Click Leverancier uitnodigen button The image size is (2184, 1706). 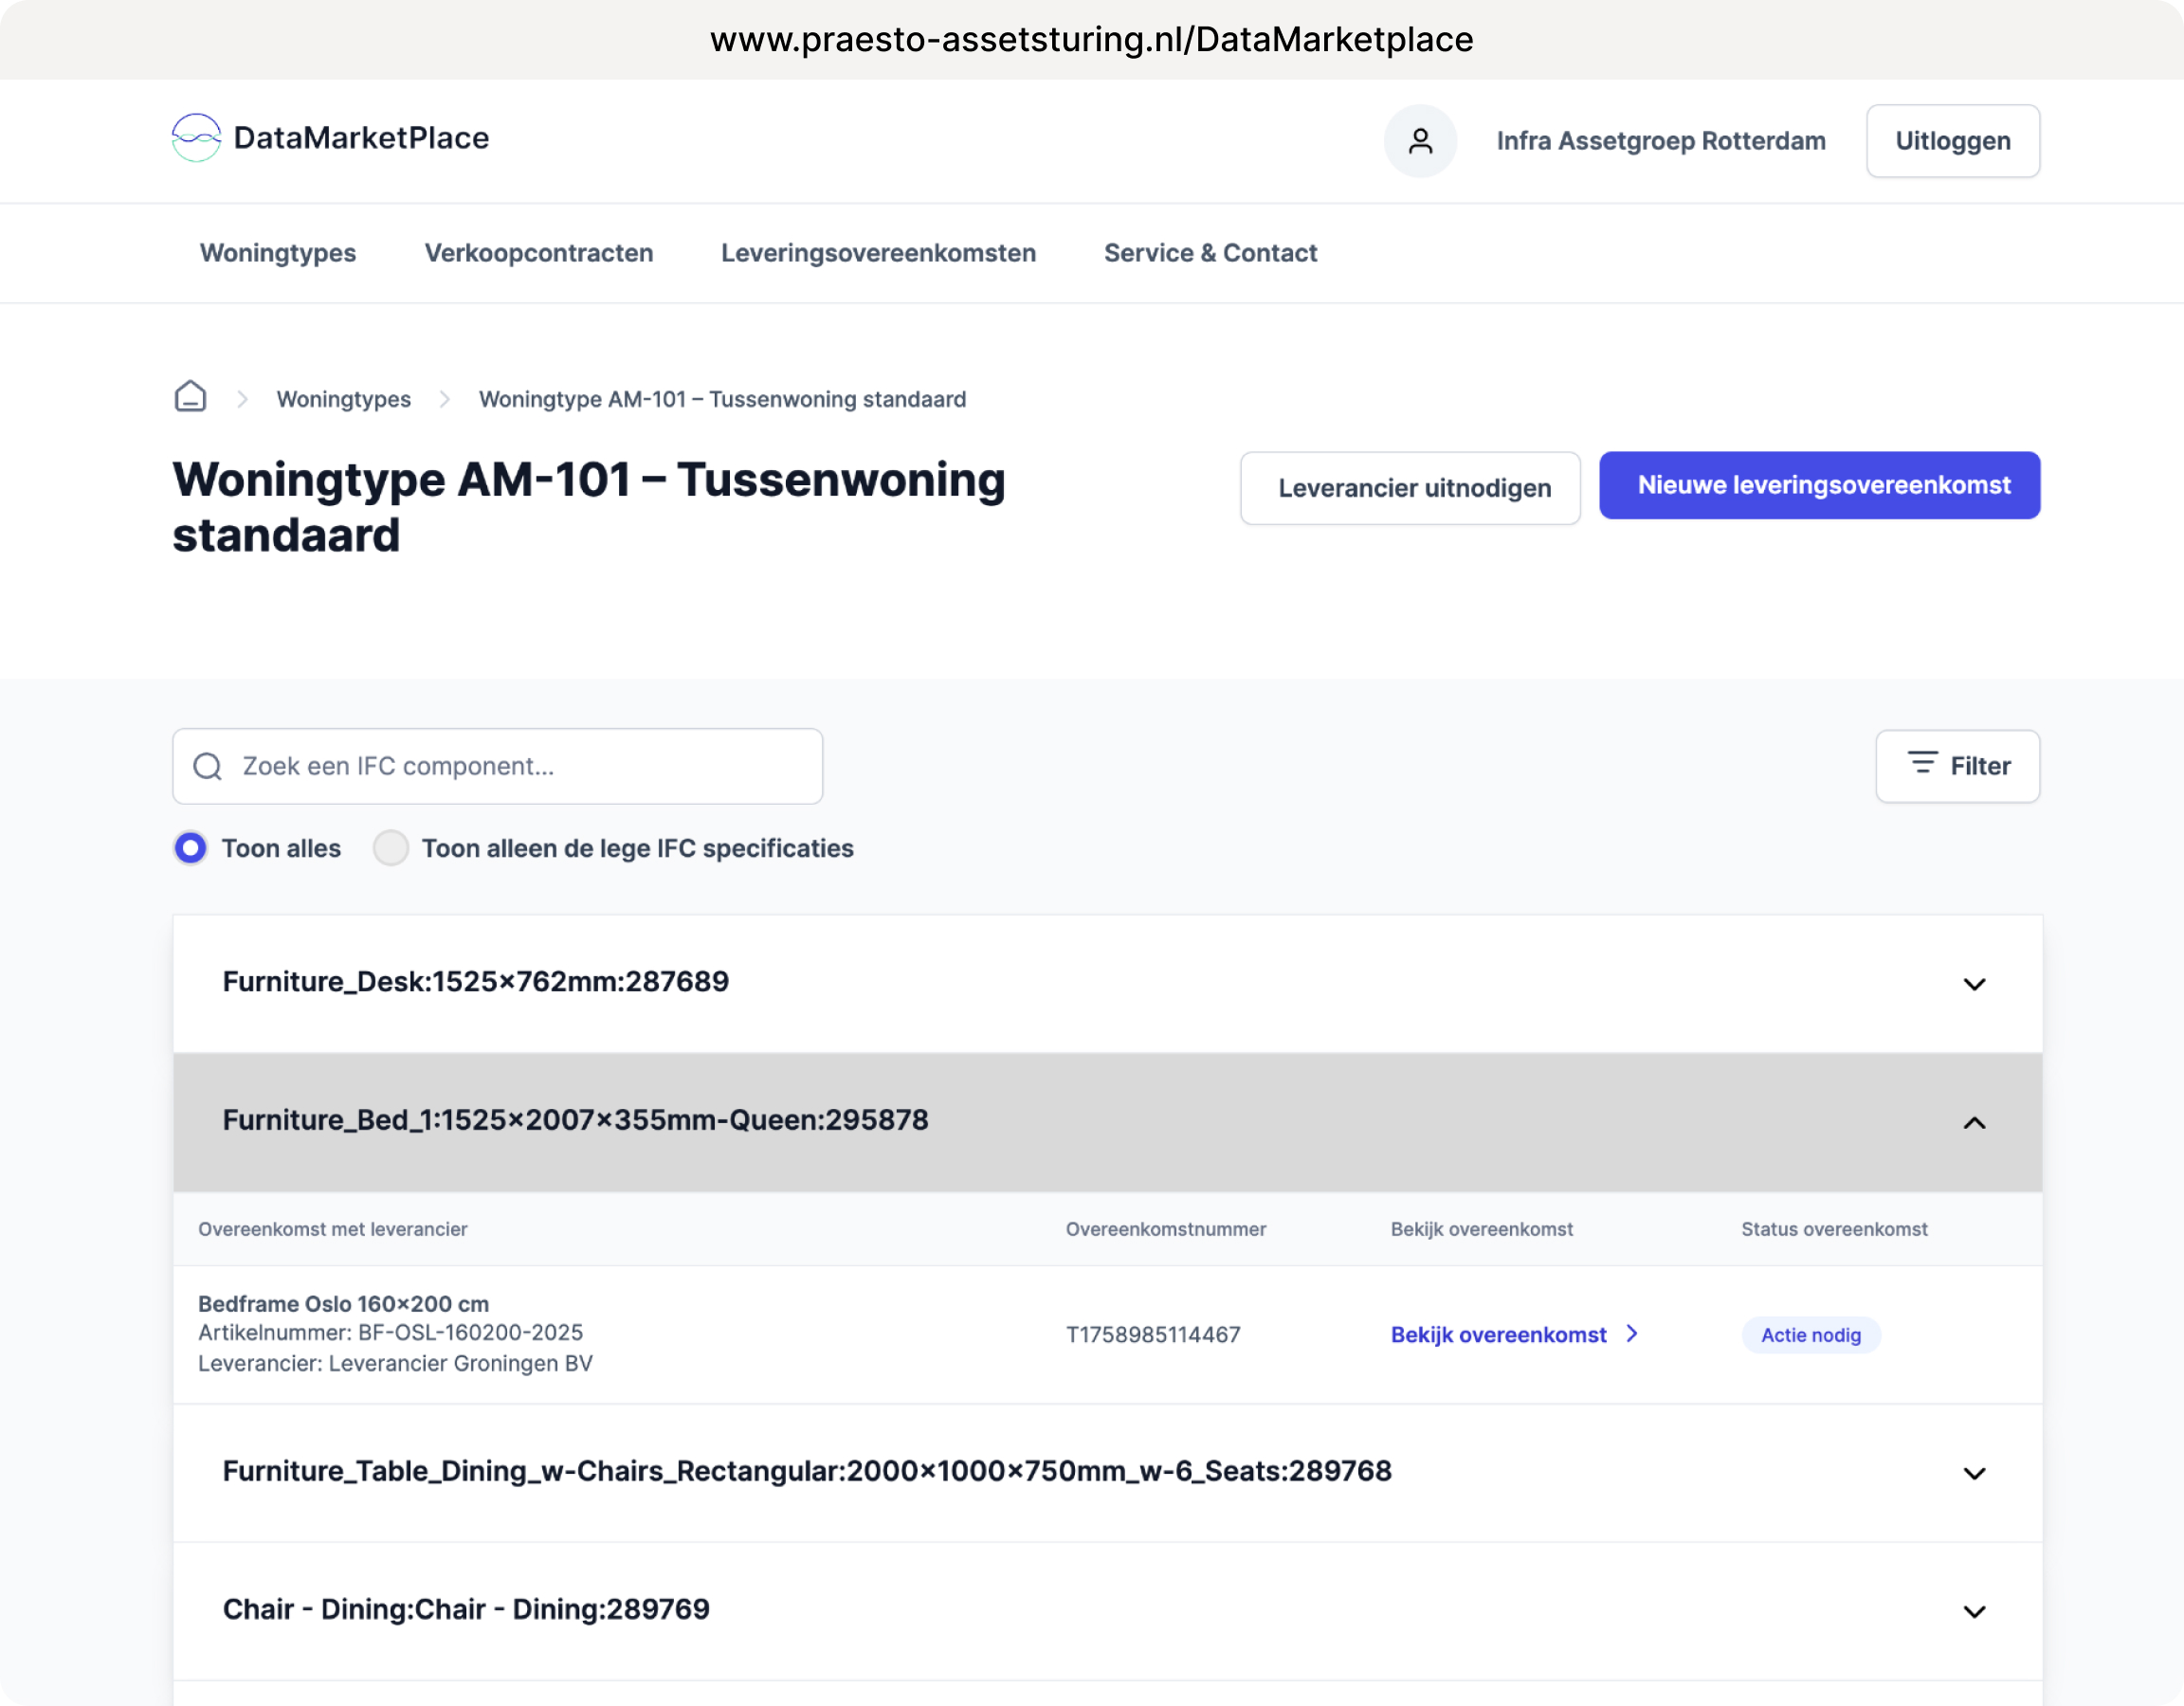(x=1410, y=488)
